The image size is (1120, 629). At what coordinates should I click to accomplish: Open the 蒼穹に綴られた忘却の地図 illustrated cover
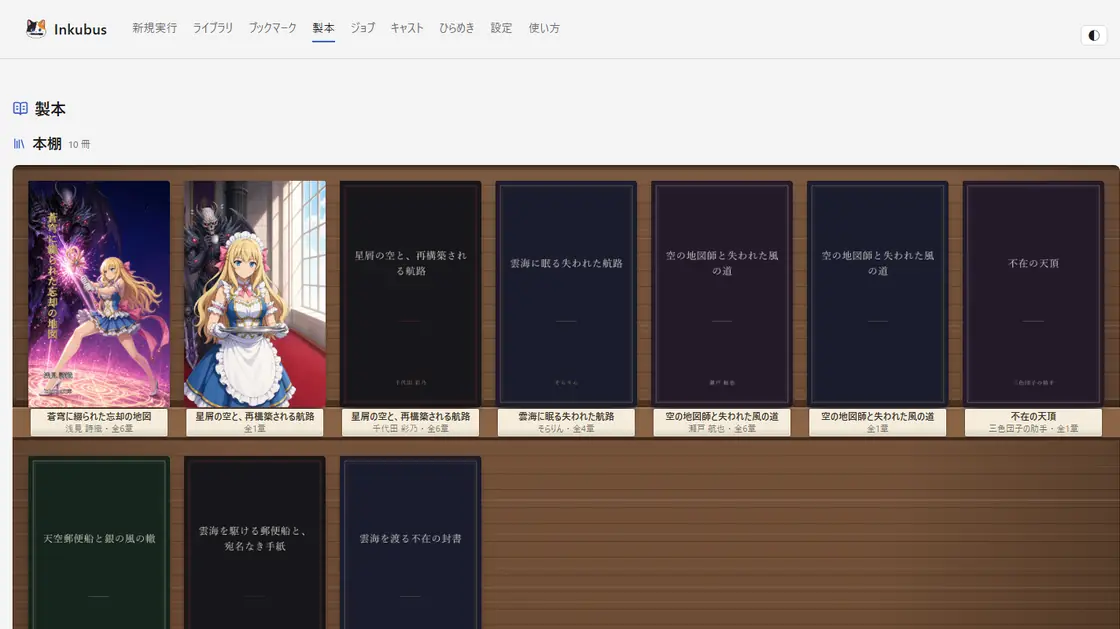point(99,293)
